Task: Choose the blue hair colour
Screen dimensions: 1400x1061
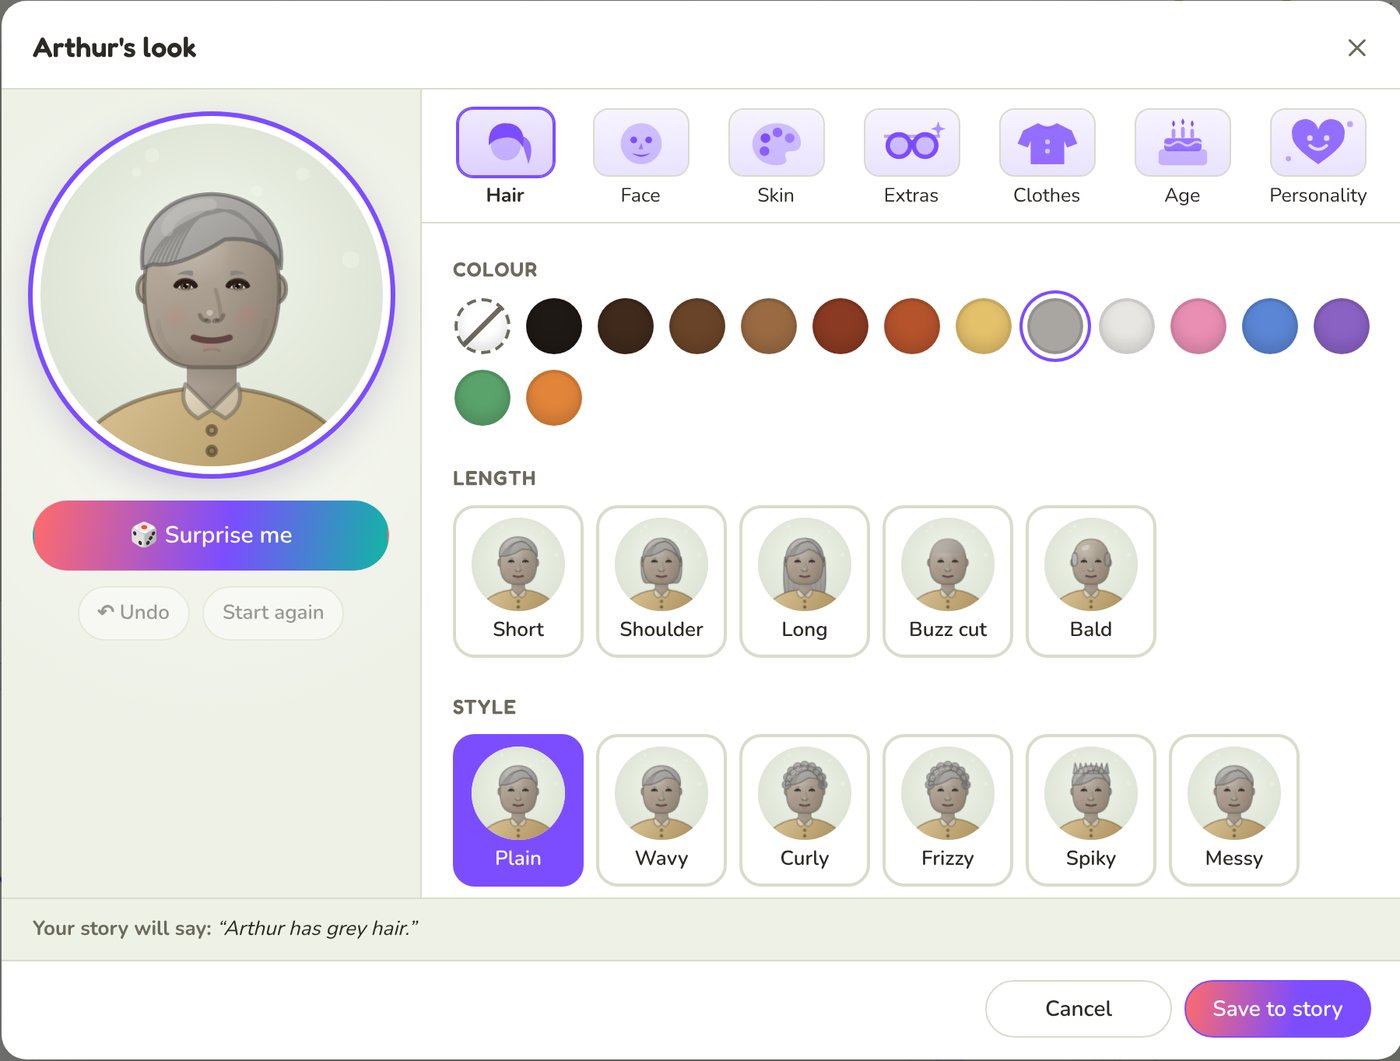Action: pos(1270,326)
